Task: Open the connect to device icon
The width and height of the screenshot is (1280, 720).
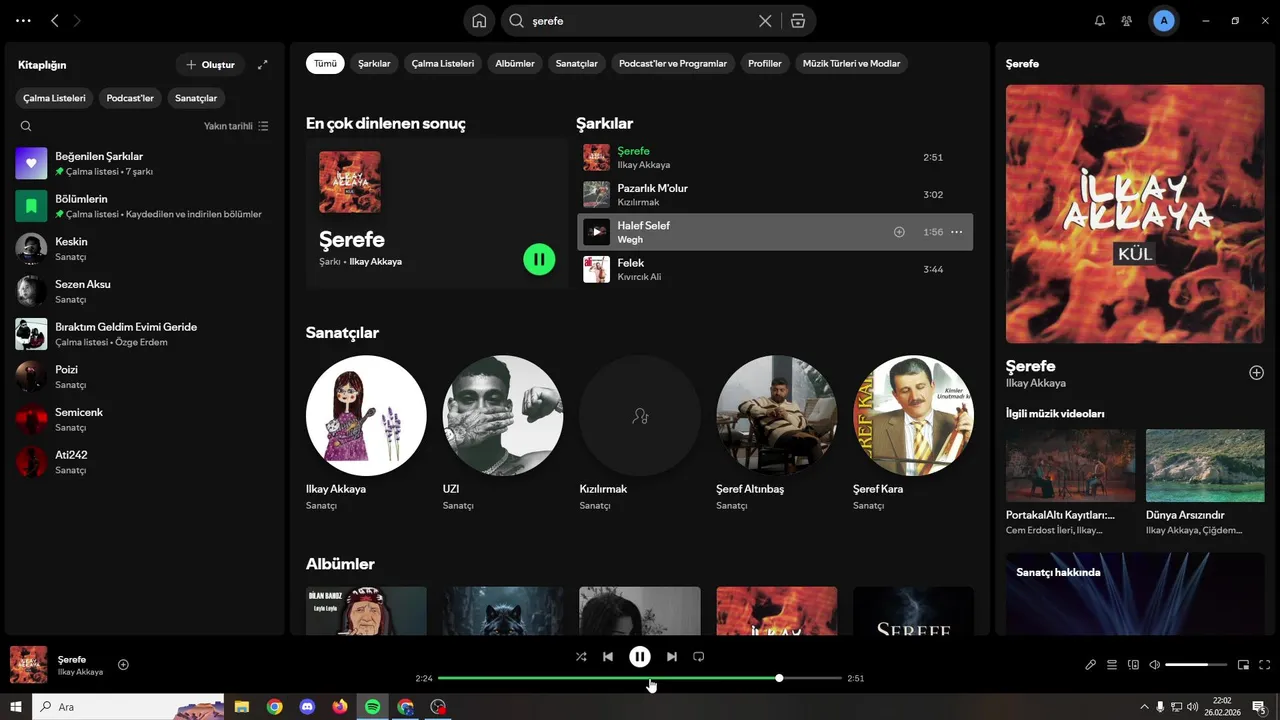Action: tap(1133, 664)
